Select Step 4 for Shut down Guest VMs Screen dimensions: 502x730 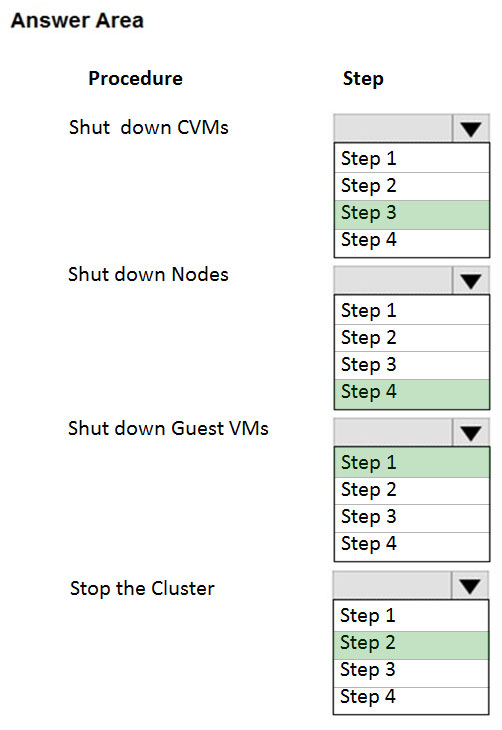412,546
